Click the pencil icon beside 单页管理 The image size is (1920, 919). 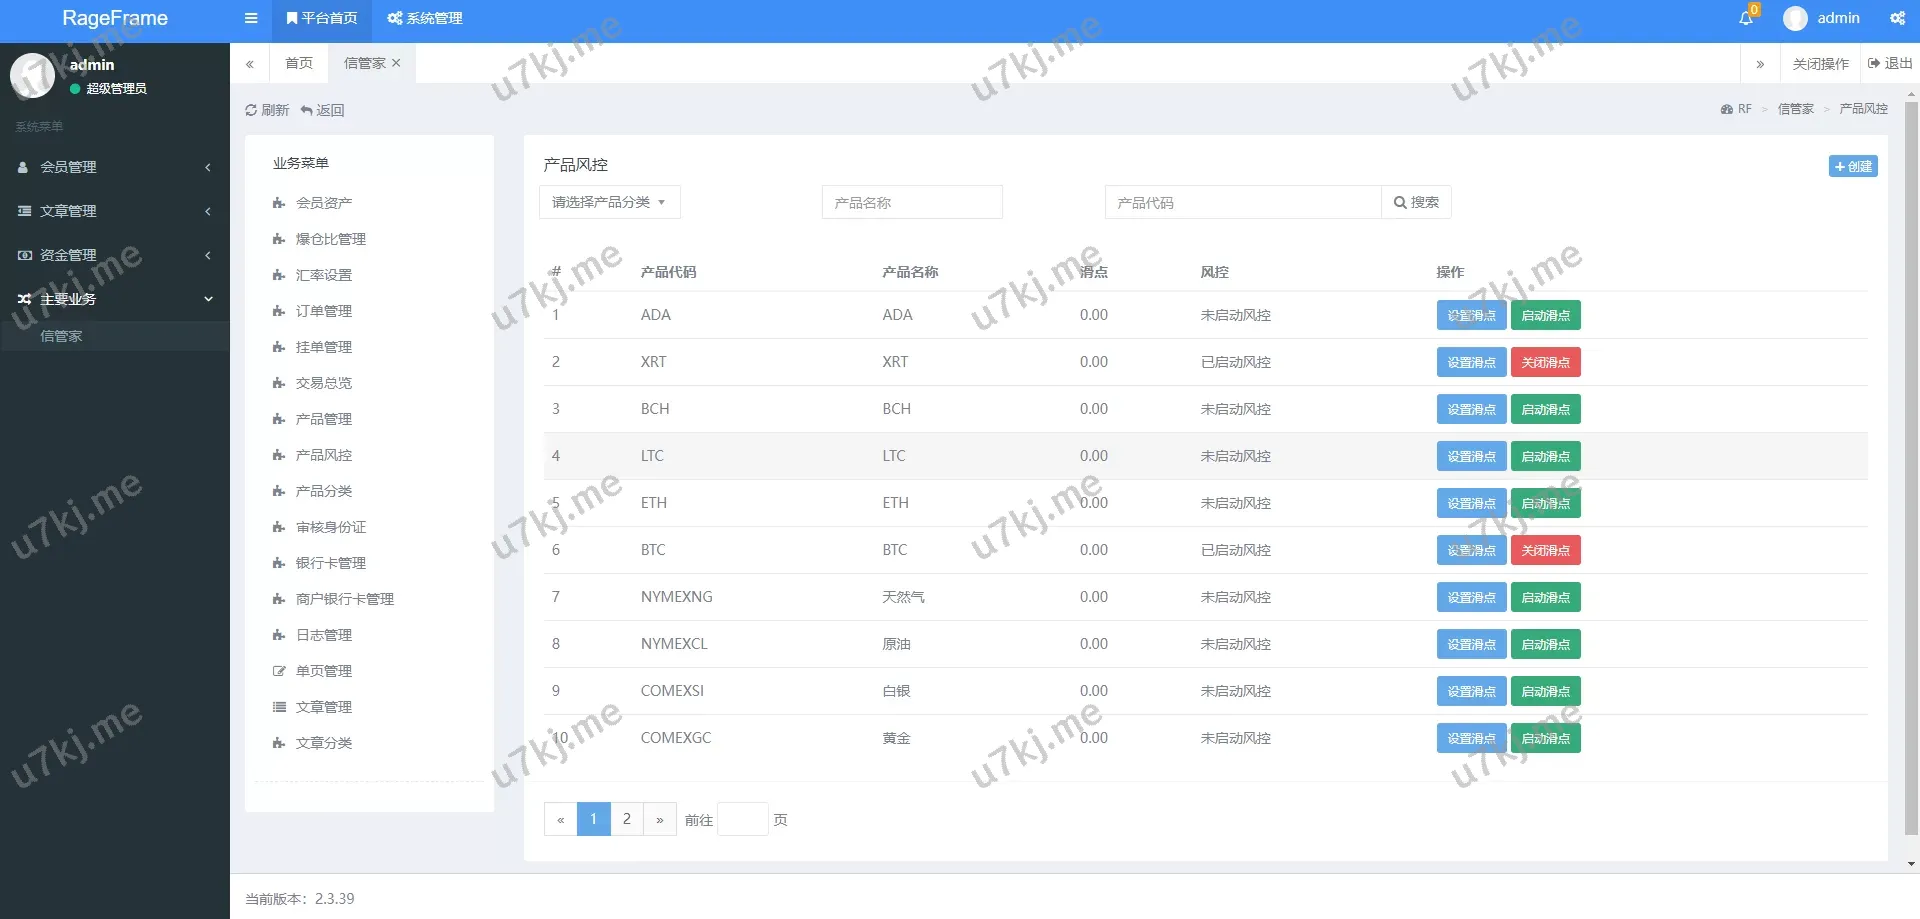(x=278, y=670)
